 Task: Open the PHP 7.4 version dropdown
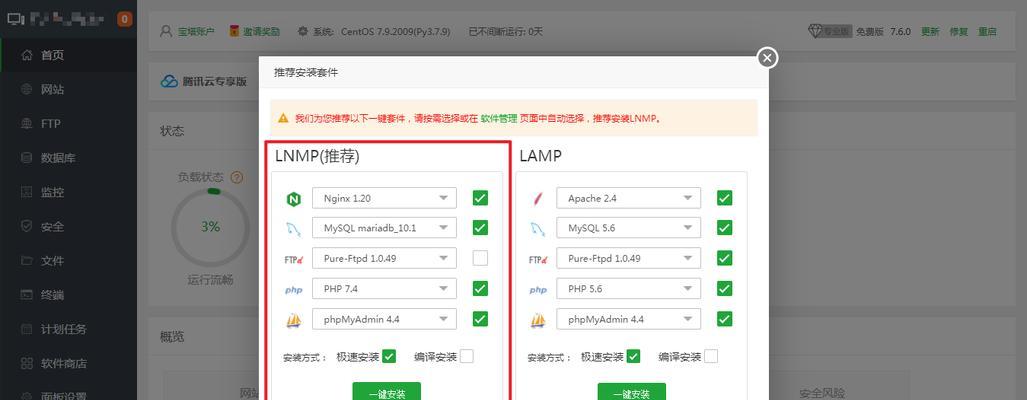[384, 288]
